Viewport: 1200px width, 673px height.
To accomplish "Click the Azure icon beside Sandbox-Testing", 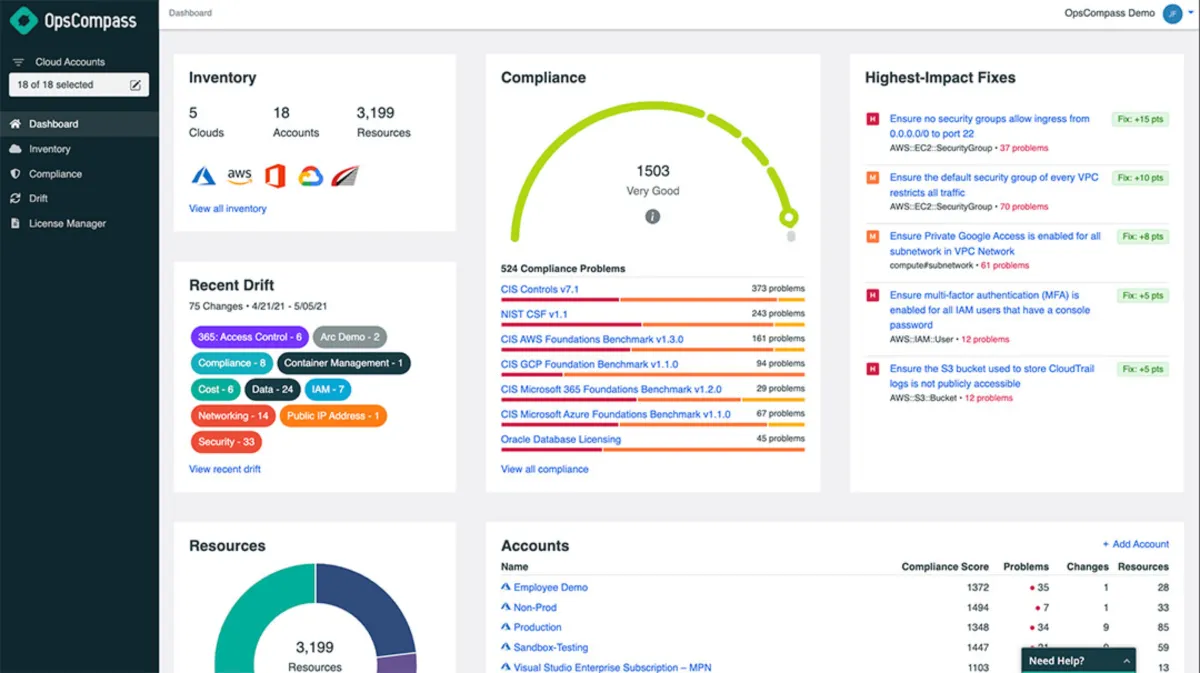I will click(x=506, y=647).
